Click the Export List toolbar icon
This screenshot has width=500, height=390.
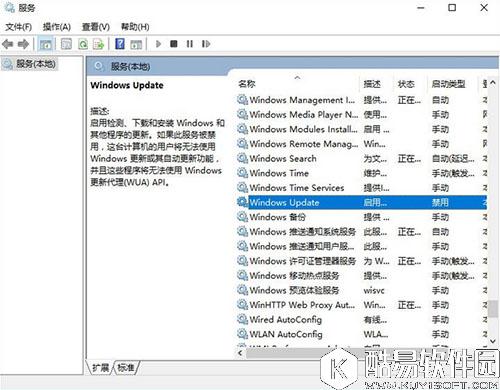[99, 44]
